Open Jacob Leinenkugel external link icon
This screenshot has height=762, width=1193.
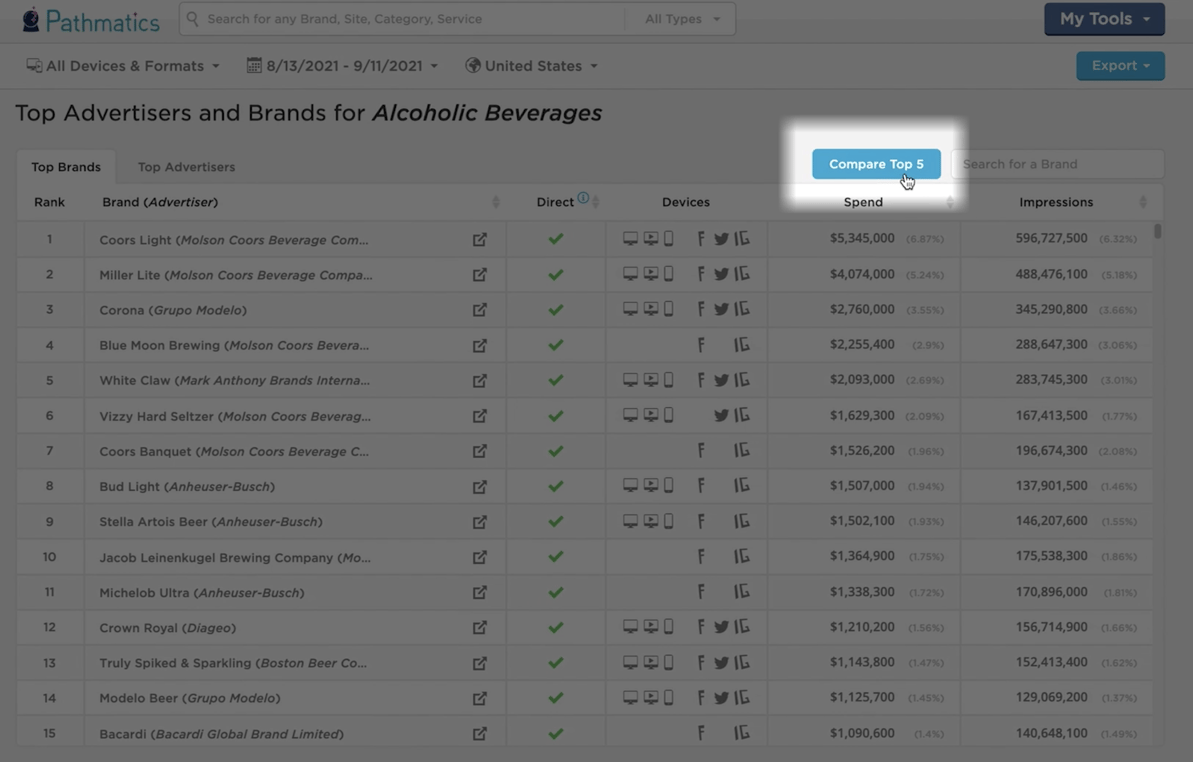pyautogui.click(x=479, y=557)
